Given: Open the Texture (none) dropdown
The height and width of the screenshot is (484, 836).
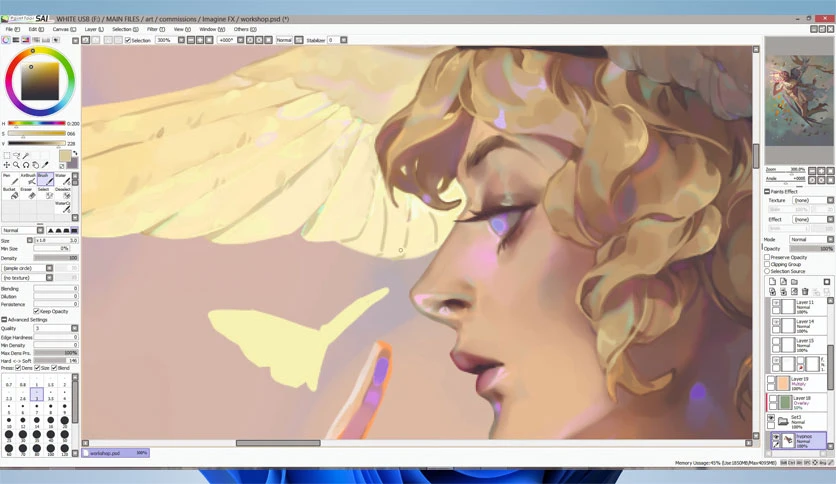Looking at the screenshot, I should 813,200.
